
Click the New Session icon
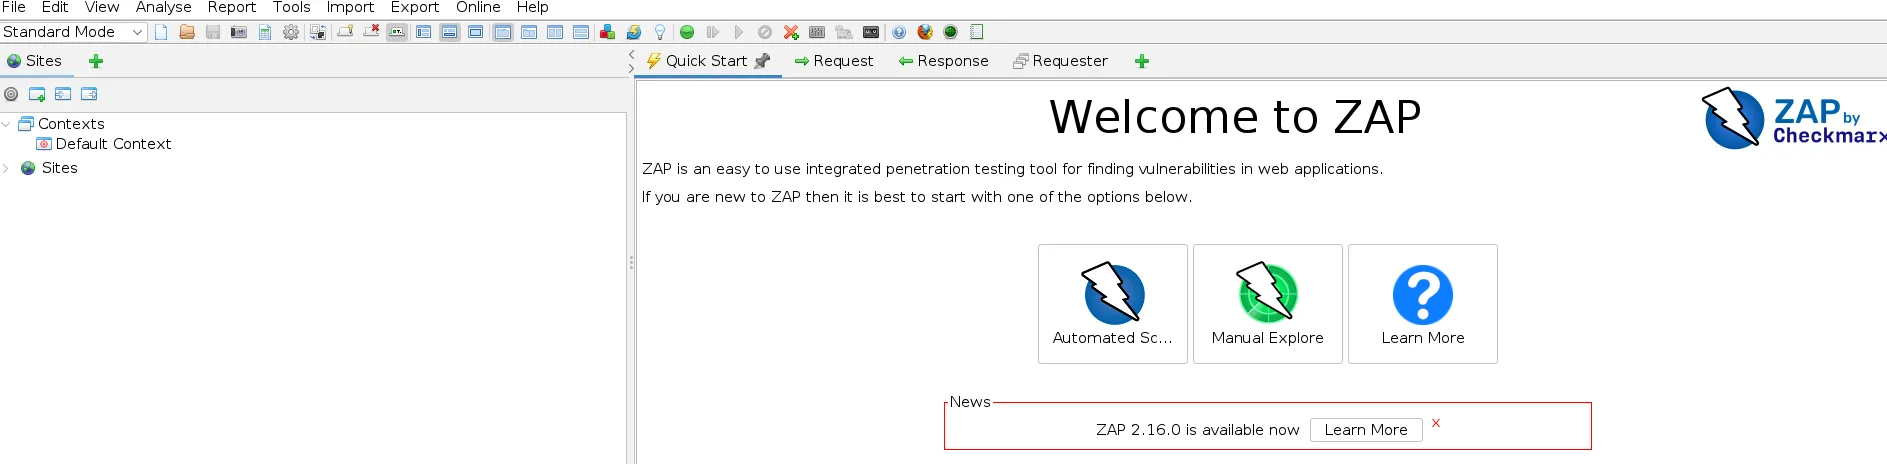click(161, 32)
